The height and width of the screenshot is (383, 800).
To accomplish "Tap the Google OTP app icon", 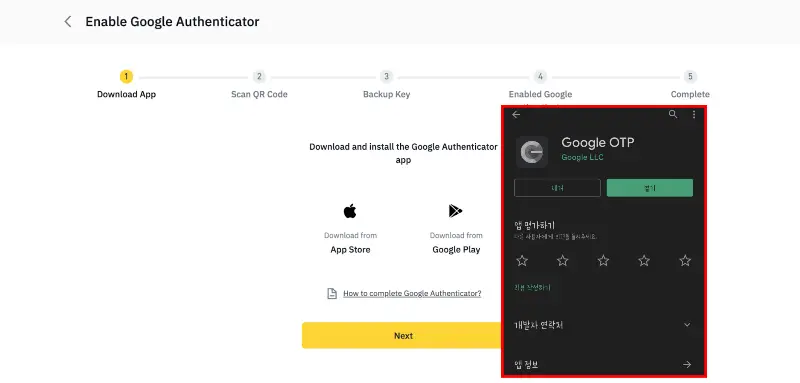I will [x=532, y=151].
